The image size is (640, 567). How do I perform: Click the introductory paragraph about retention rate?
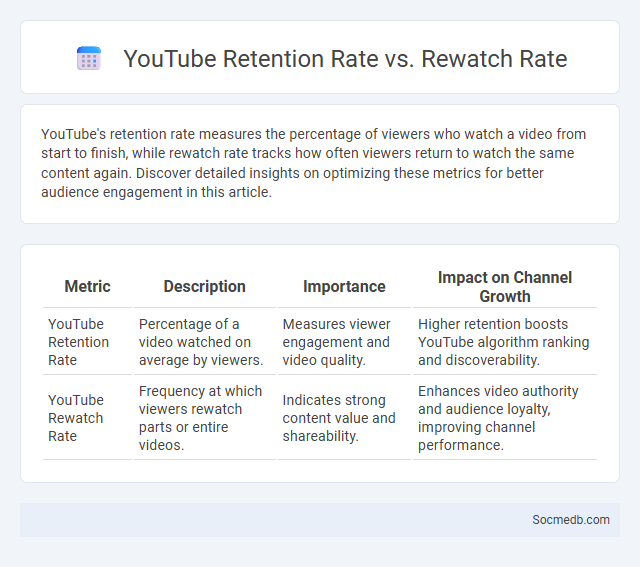click(313, 163)
